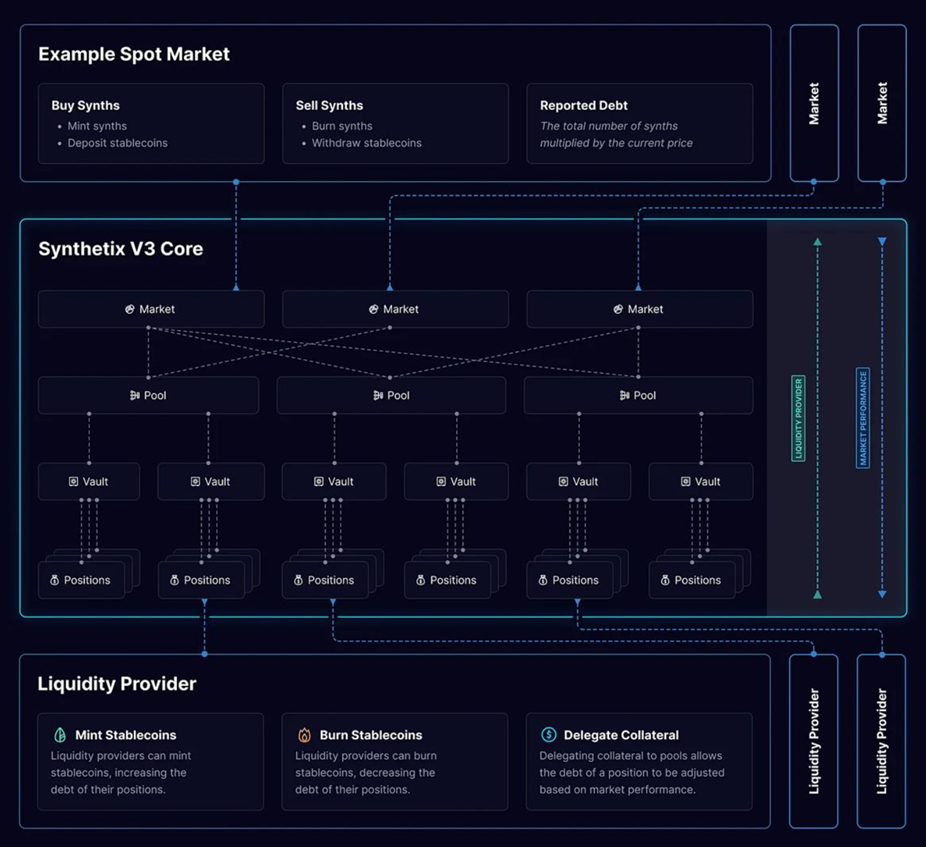Click the icon in the leftmost Market node
The height and width of the screenshot is (847, 926).
click(x=130, y=309)
